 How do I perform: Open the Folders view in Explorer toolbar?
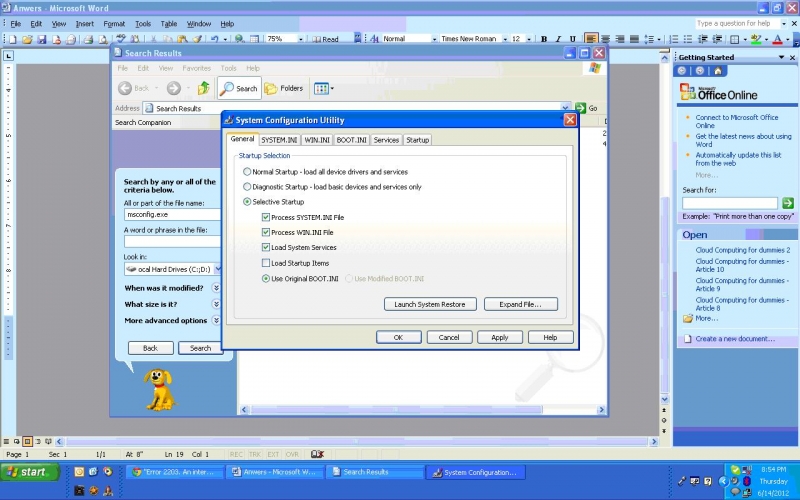tap(284, 88)
